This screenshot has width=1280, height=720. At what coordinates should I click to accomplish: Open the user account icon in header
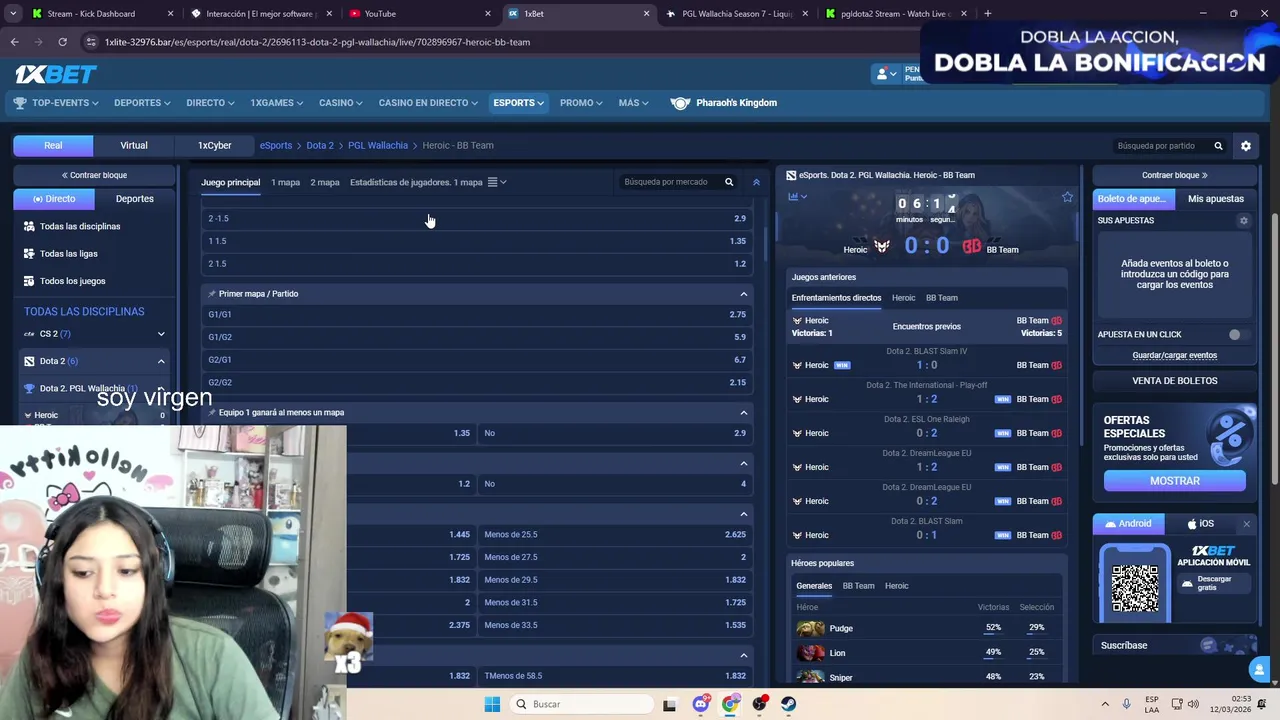click(882, 74)
